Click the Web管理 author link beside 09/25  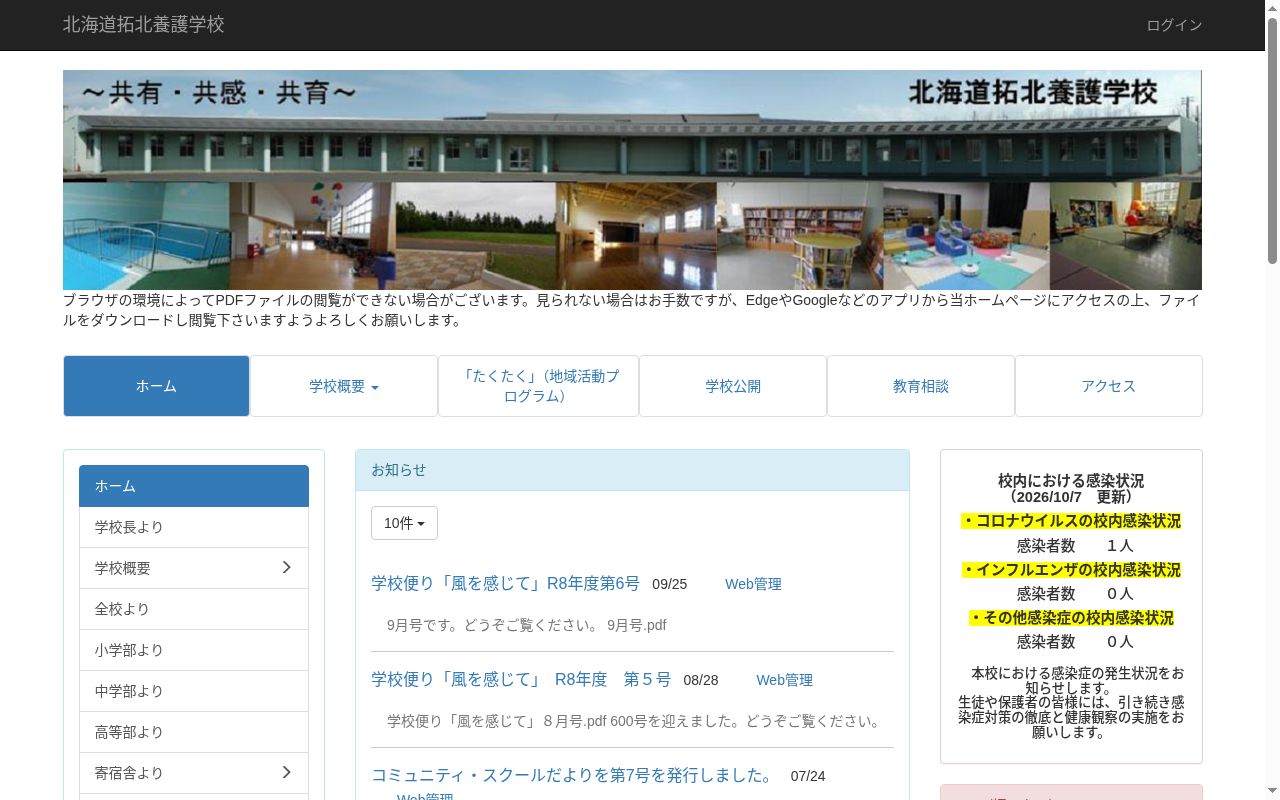[x=753, y=584]
